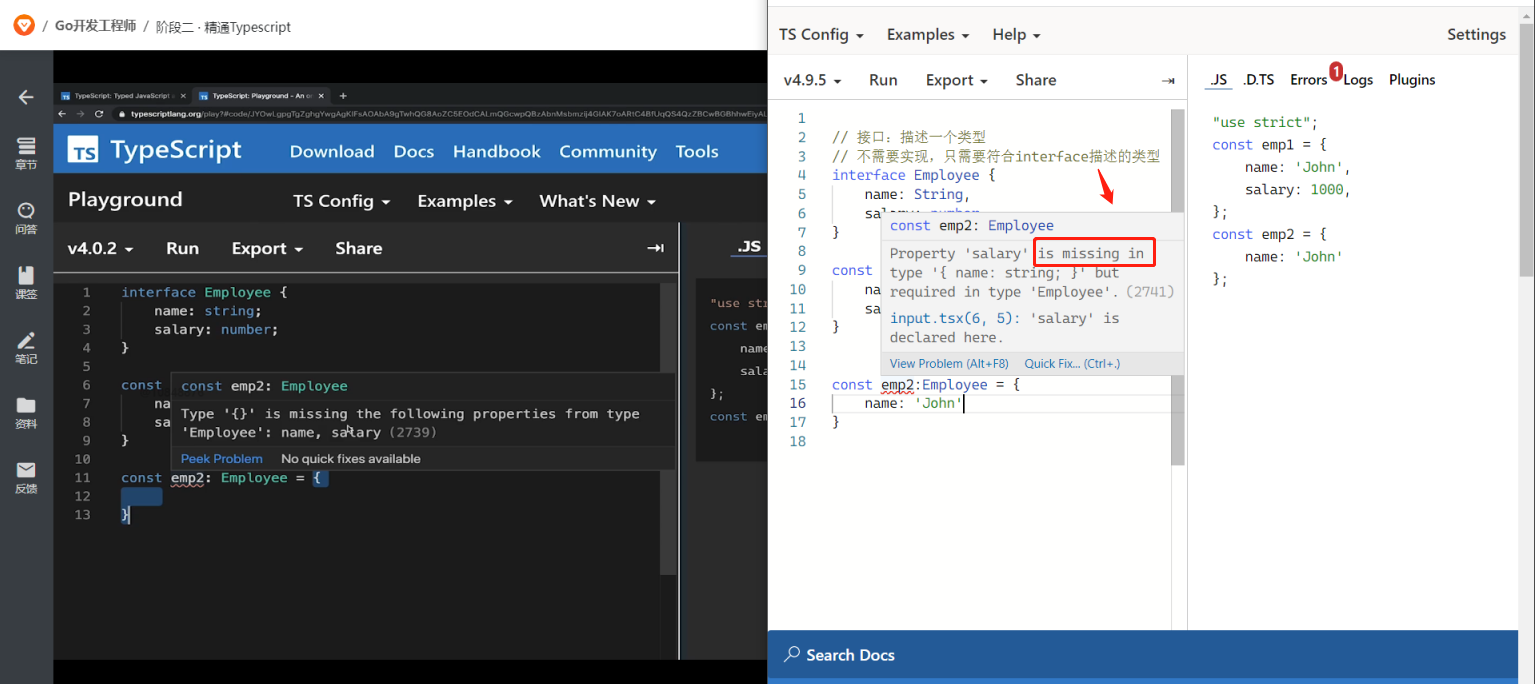Open the 笔记 notes sidebar icon
The width and height of the screenshot is (1535, 684).
point(26,348)
